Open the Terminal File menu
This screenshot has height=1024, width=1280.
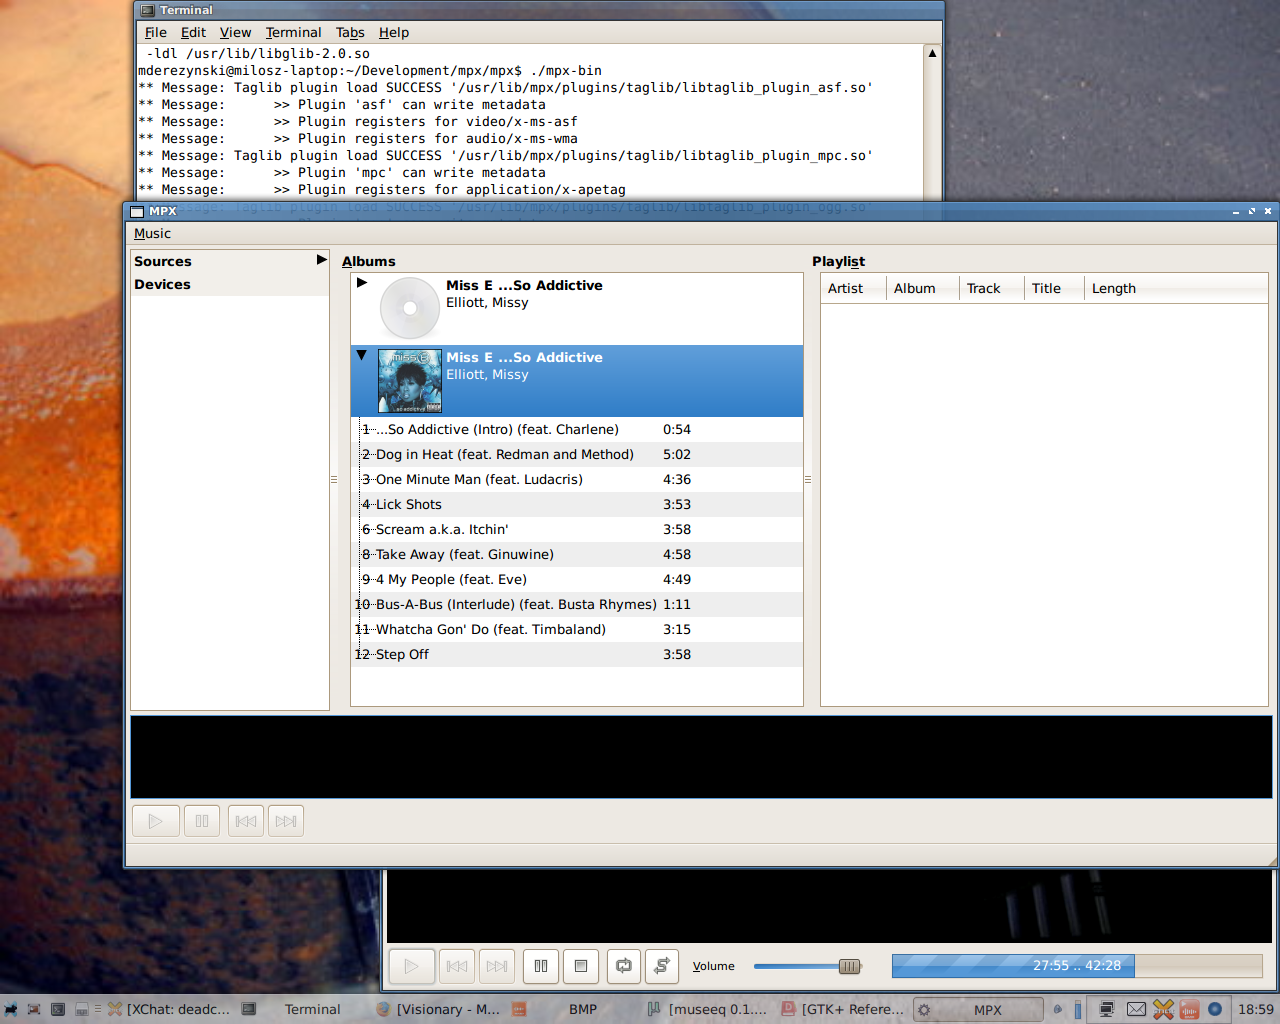[156, 32]
